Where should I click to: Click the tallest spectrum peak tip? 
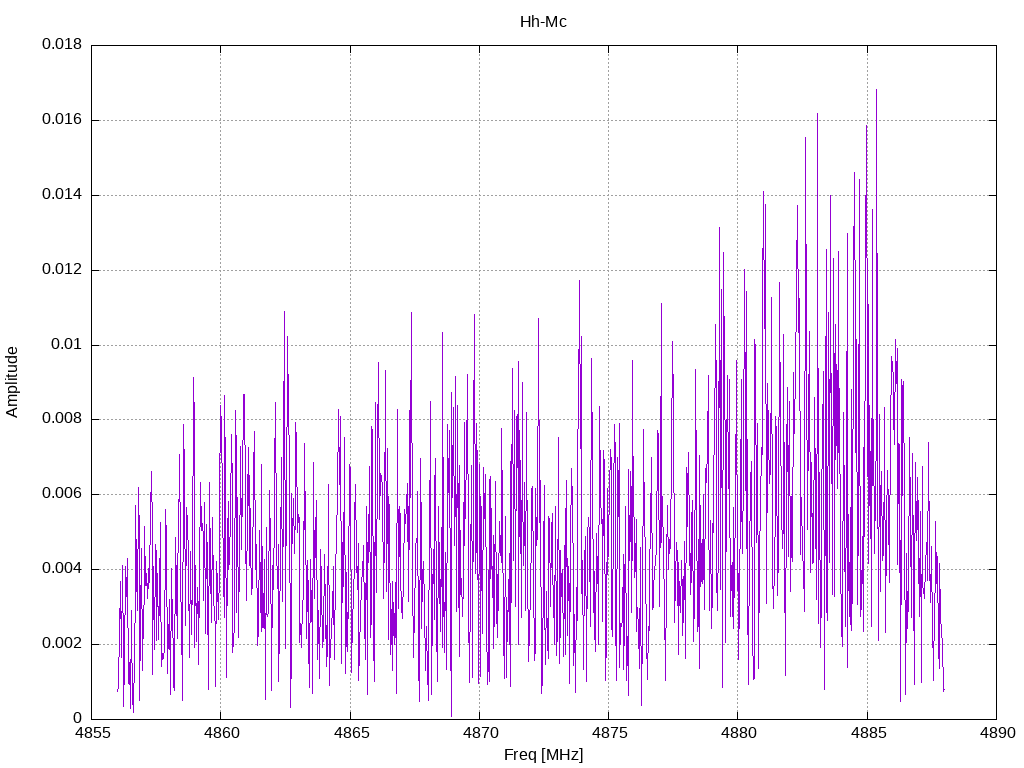876,90
